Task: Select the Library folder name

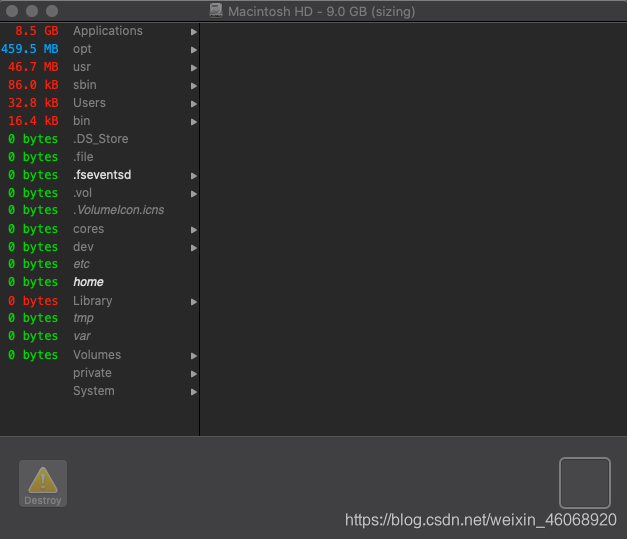Action: pyautogui.click(x=92, y=301)
